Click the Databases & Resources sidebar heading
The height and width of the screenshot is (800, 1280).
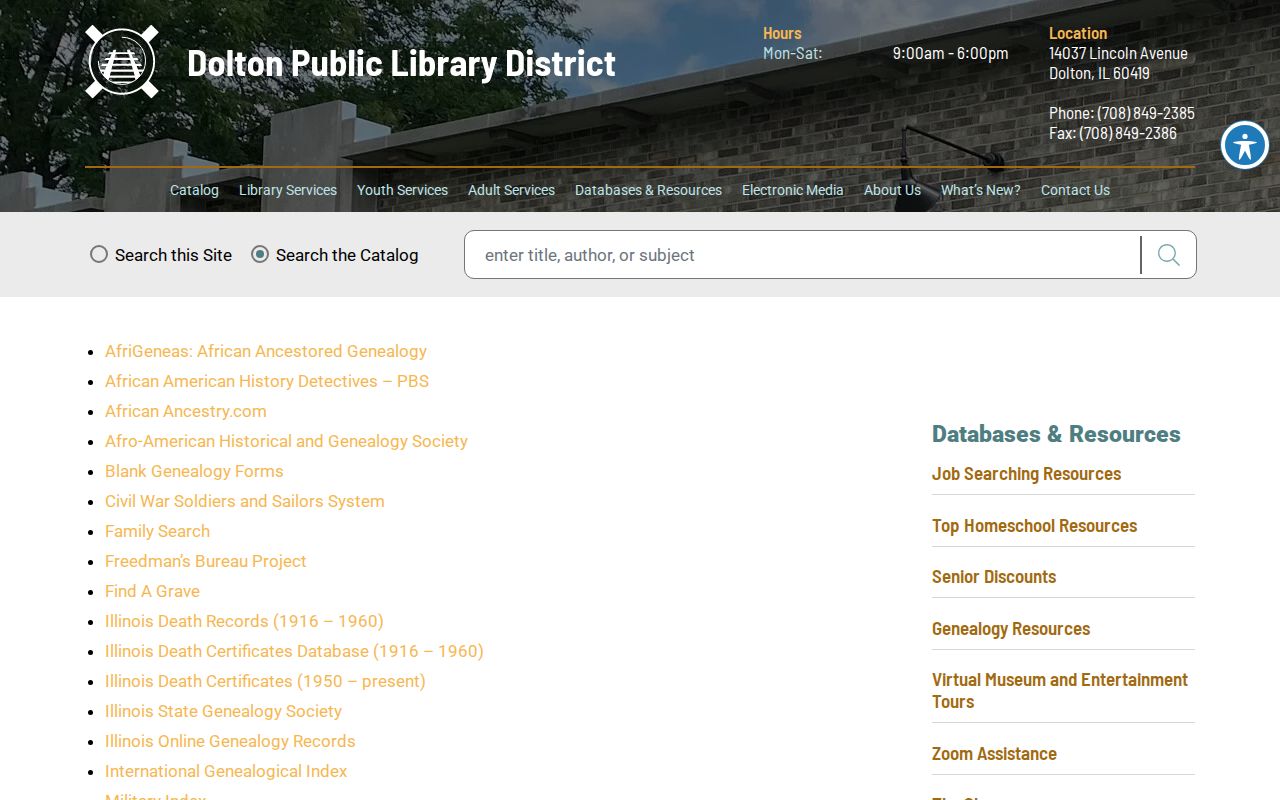click(x=1056, y=434)
